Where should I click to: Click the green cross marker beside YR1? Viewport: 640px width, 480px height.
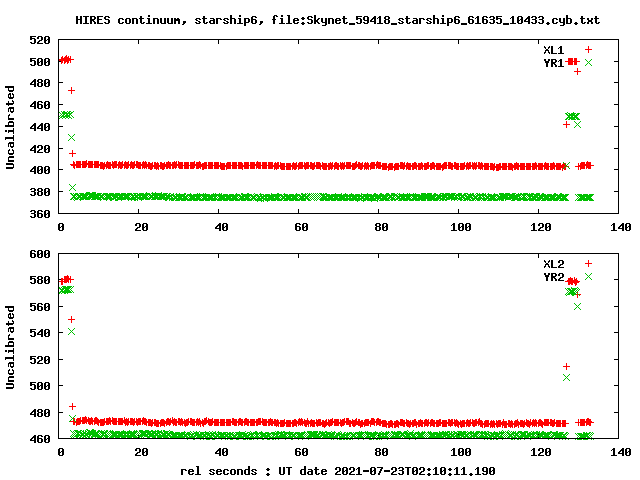588,62
